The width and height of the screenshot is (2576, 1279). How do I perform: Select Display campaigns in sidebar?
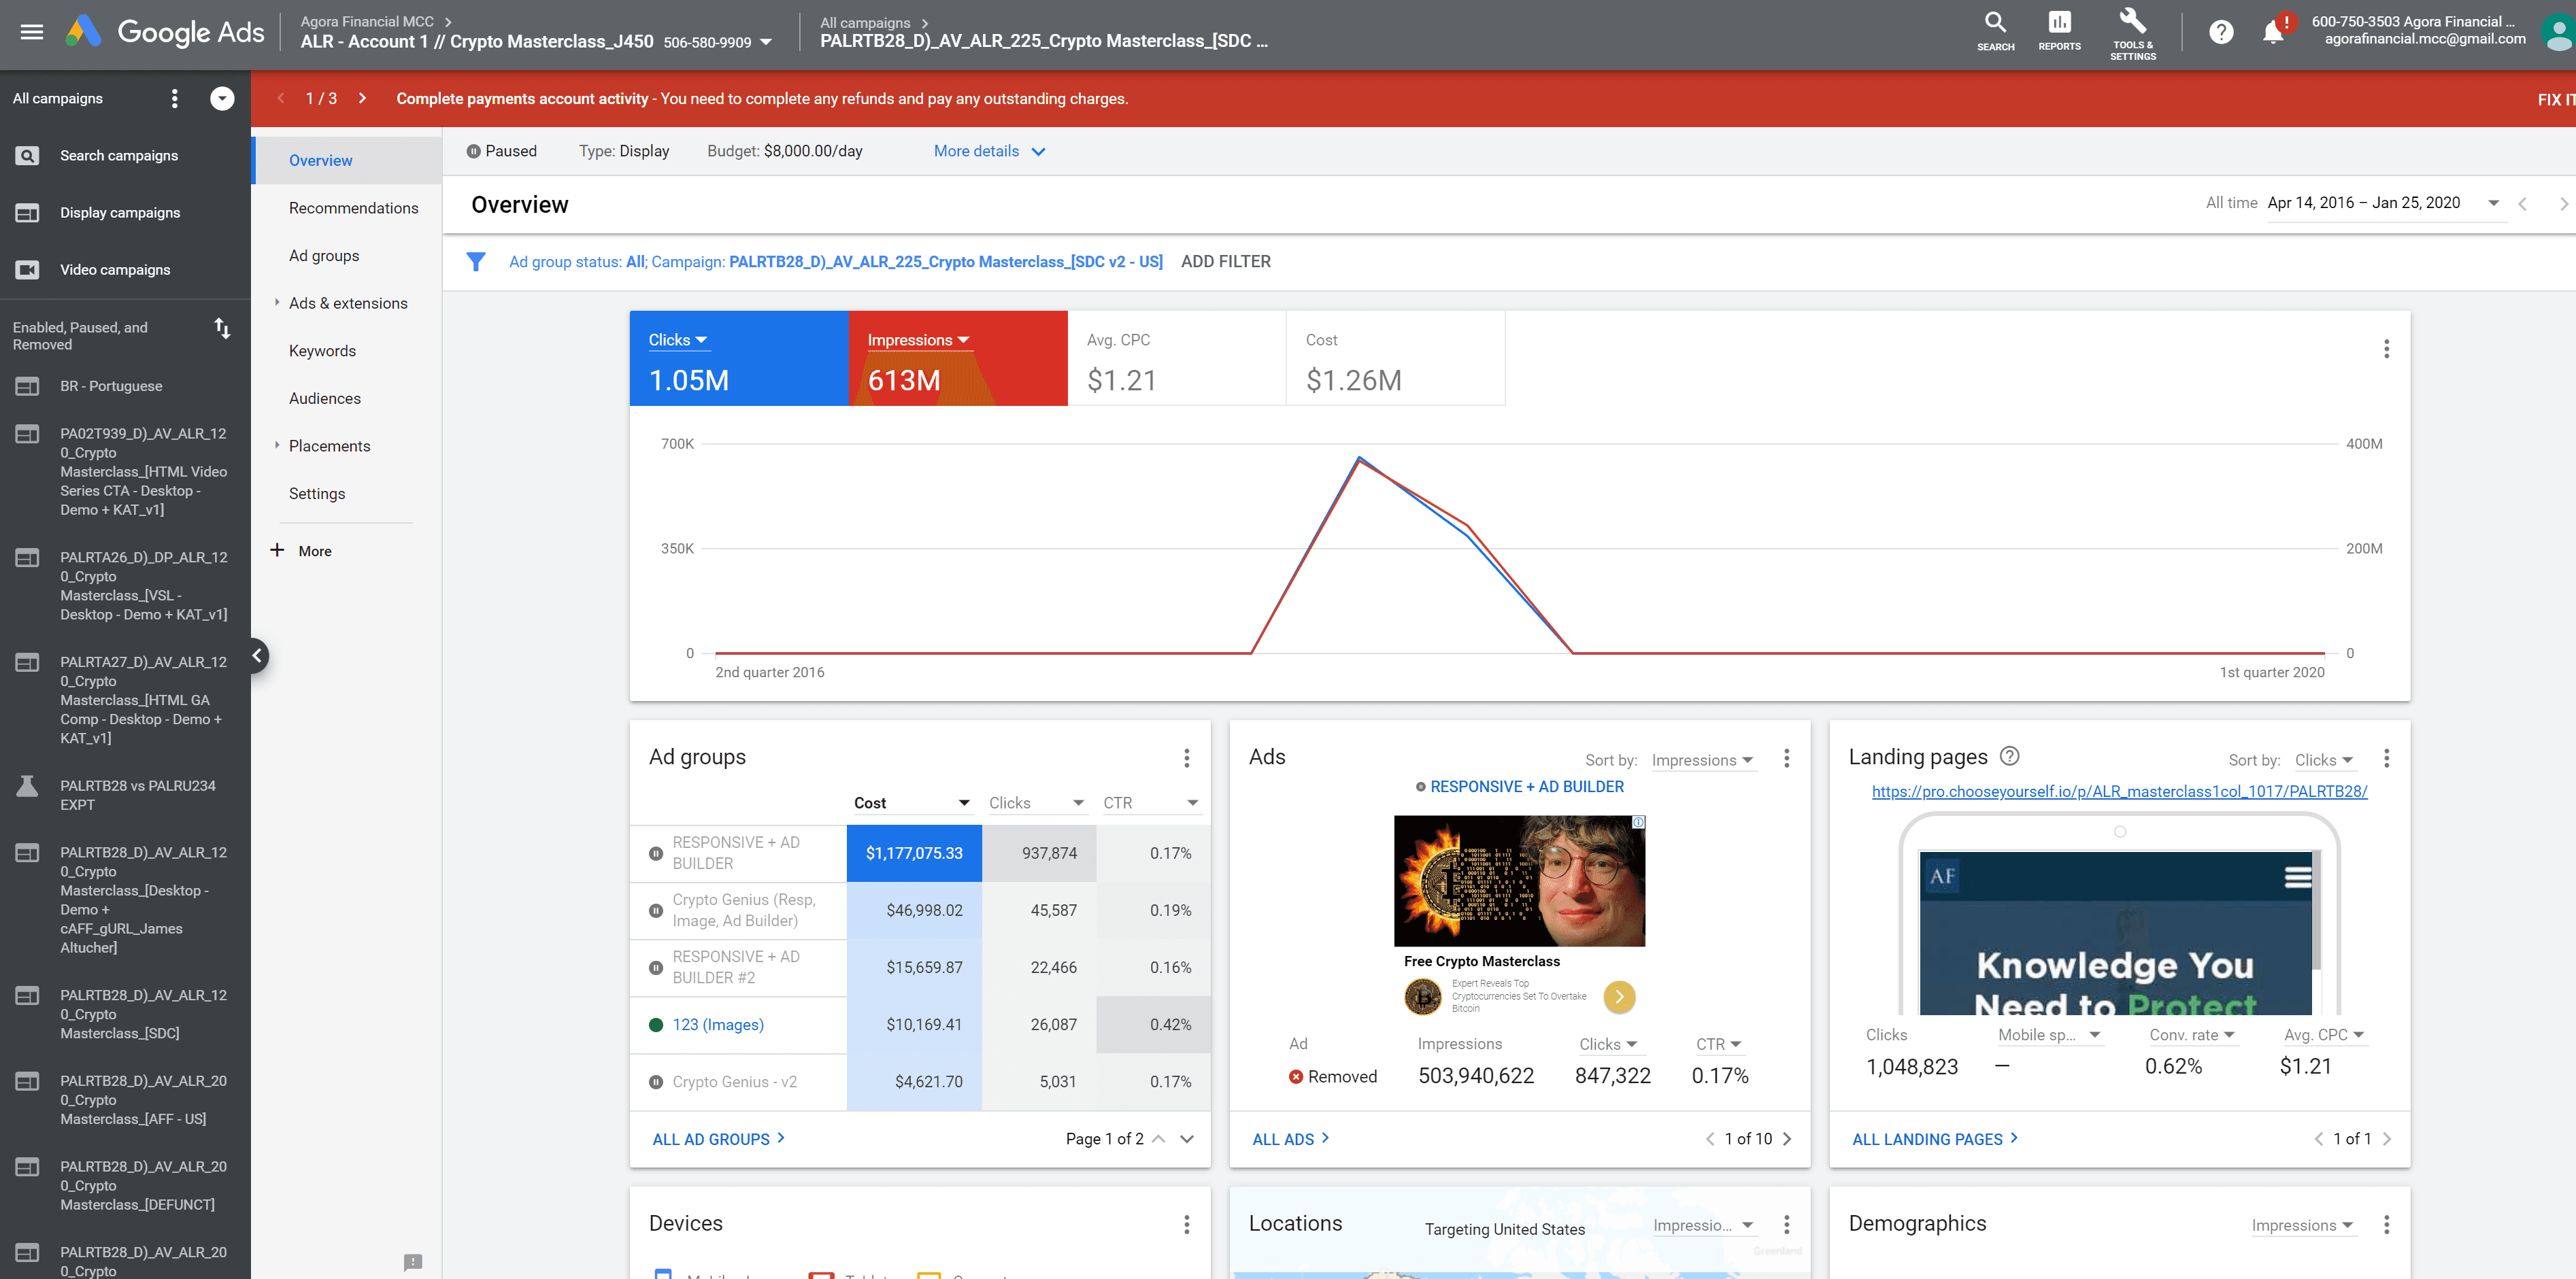(120, 213)
